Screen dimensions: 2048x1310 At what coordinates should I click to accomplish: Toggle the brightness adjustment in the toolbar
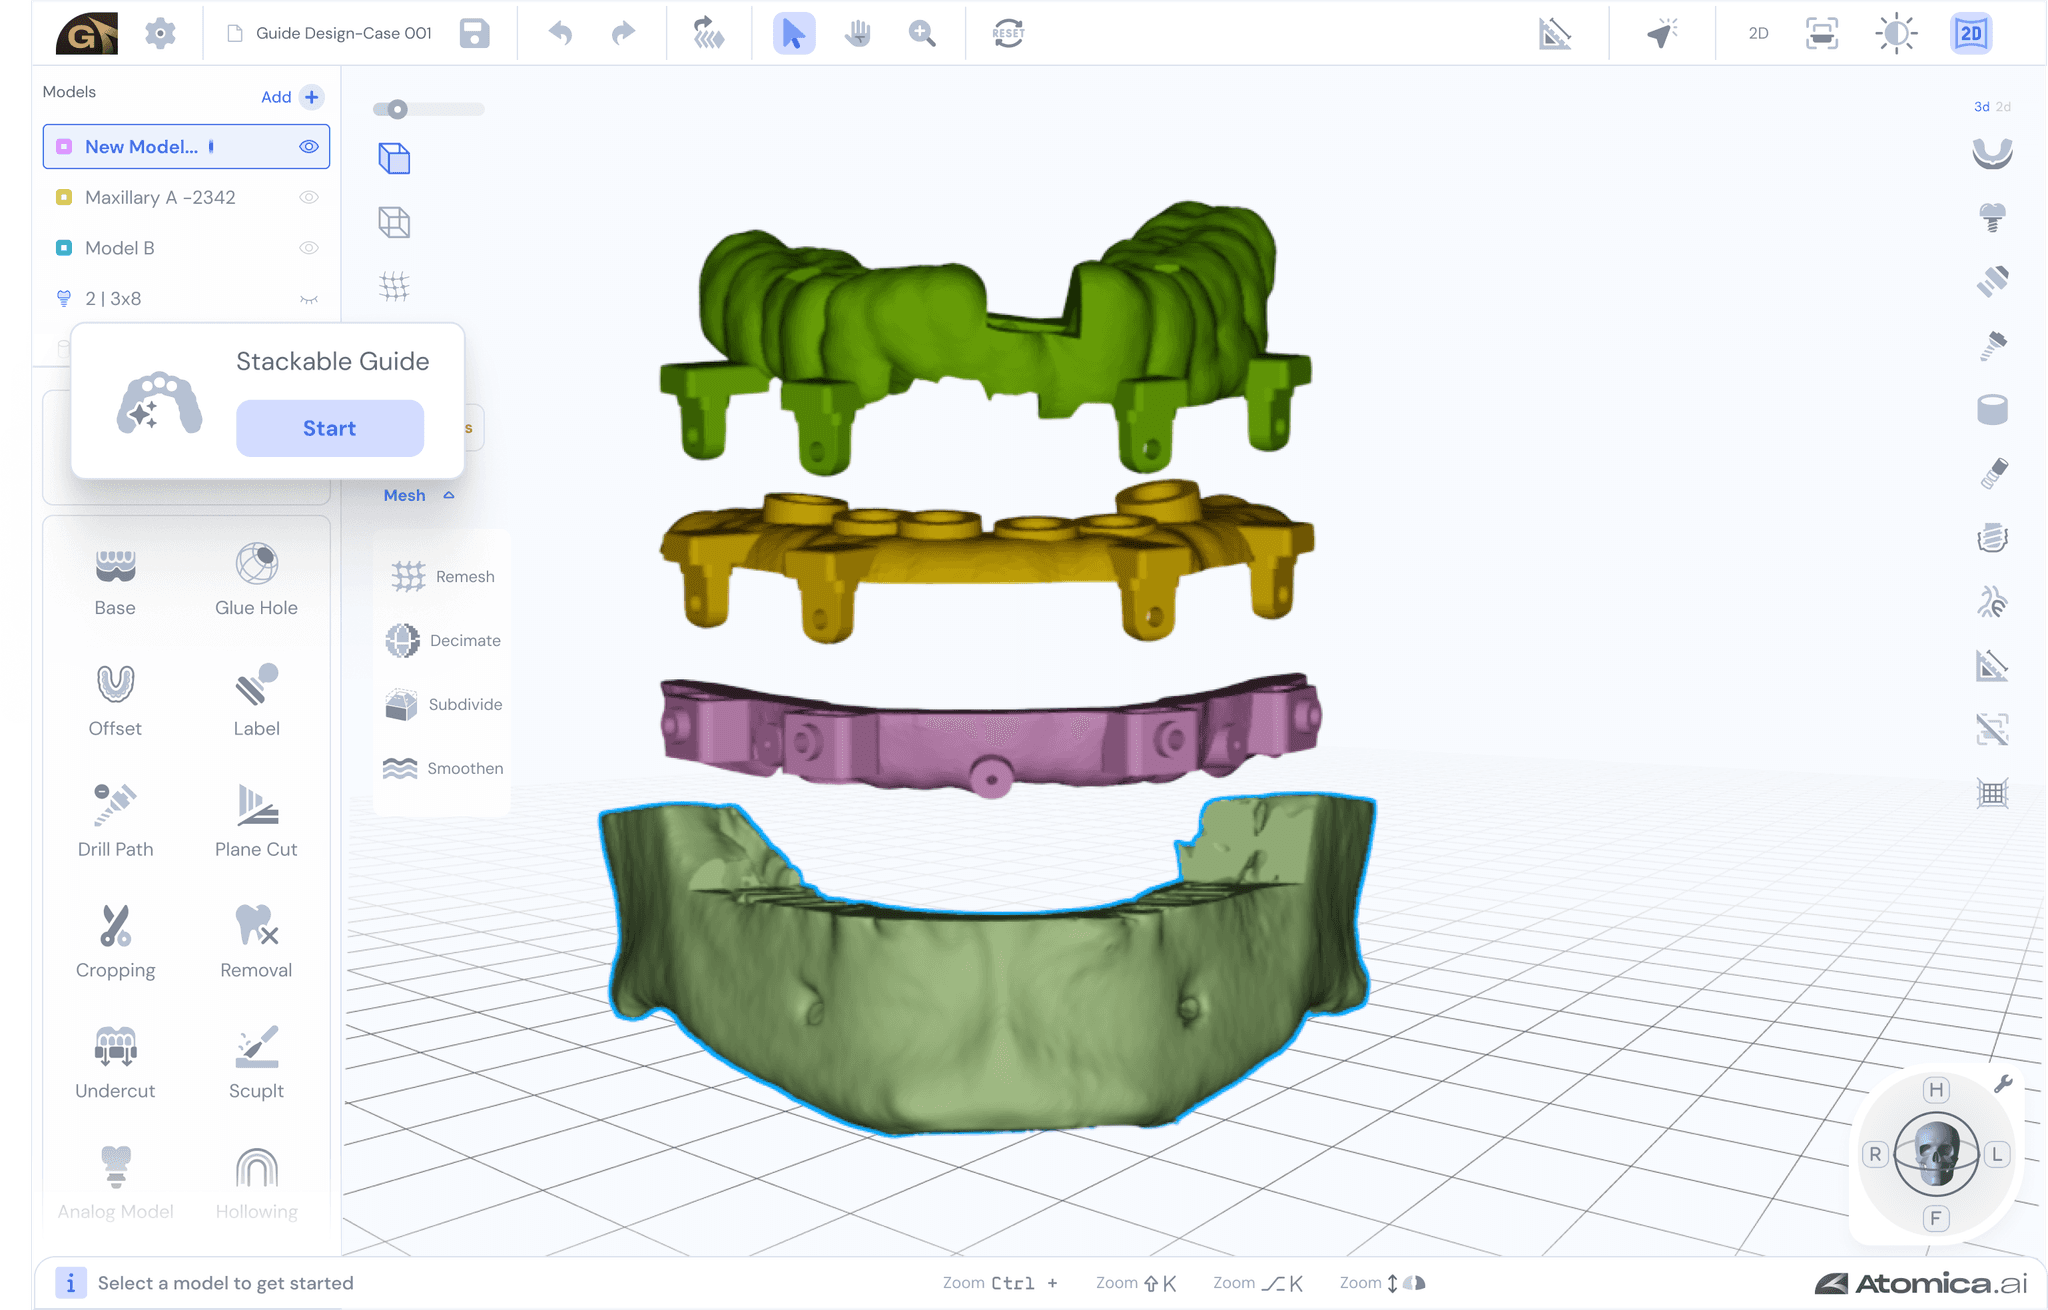1895,33
